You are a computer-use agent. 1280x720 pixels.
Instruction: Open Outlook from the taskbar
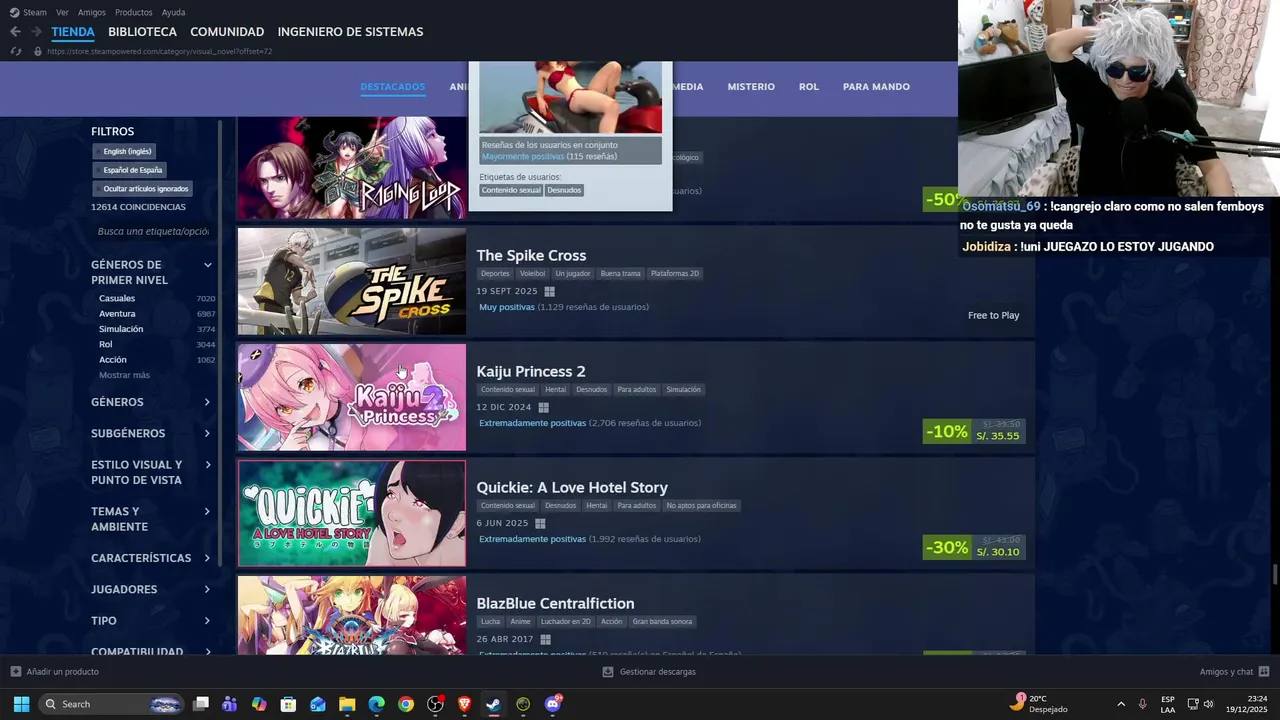318,704
